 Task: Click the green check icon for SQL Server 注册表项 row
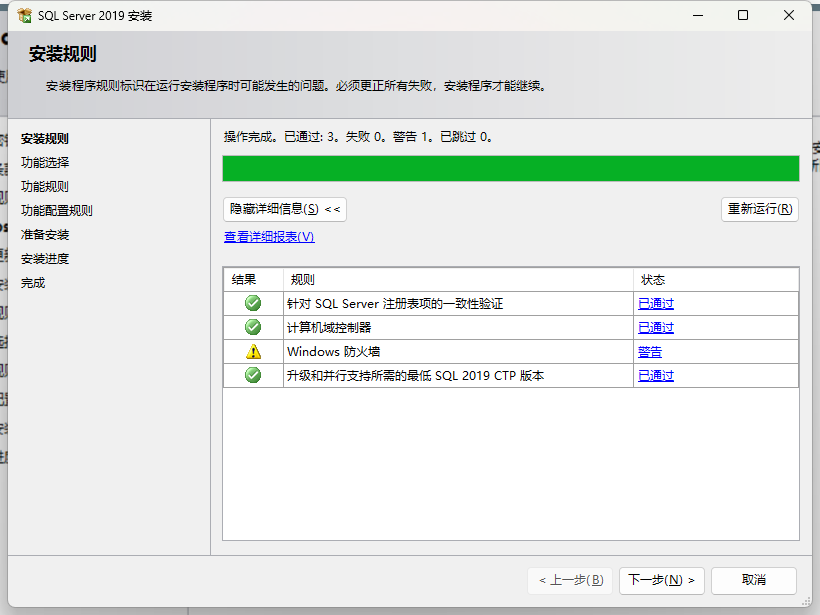click(x=253, y=303)
